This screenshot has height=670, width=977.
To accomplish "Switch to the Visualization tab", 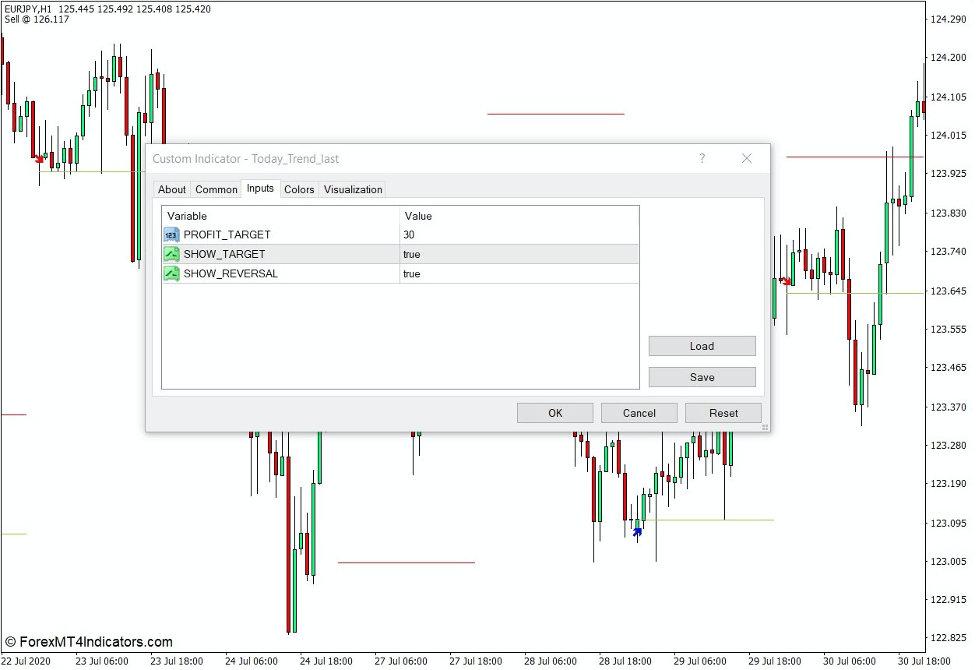I will coord(352,189).
